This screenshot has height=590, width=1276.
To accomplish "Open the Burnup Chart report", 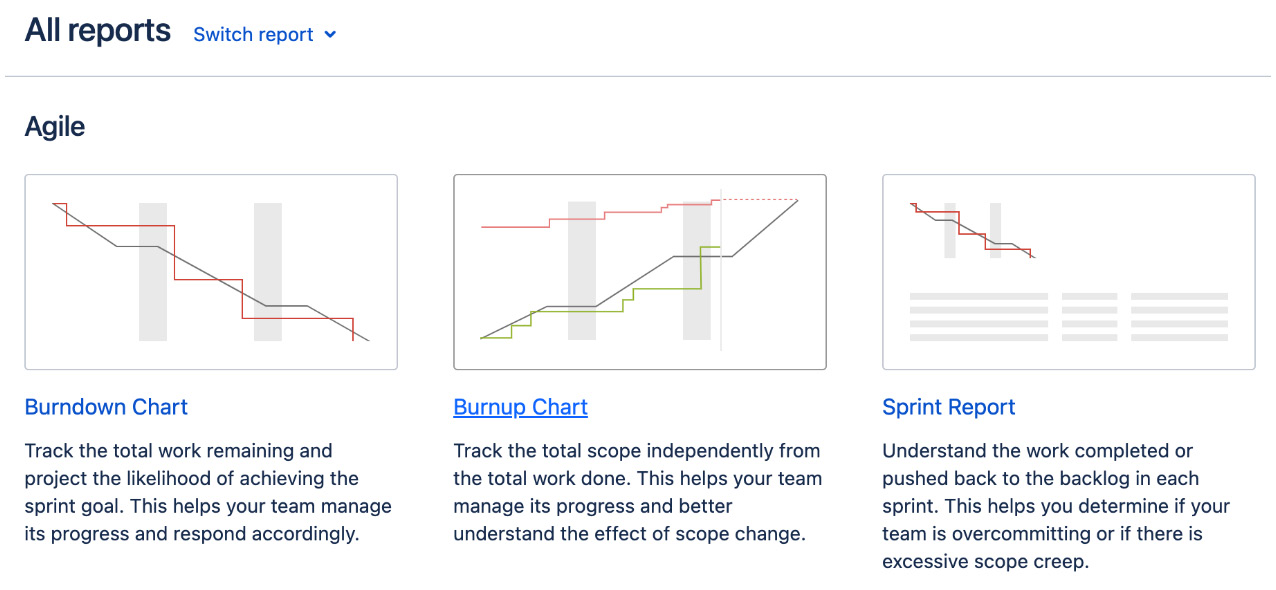I will (520, 407).
